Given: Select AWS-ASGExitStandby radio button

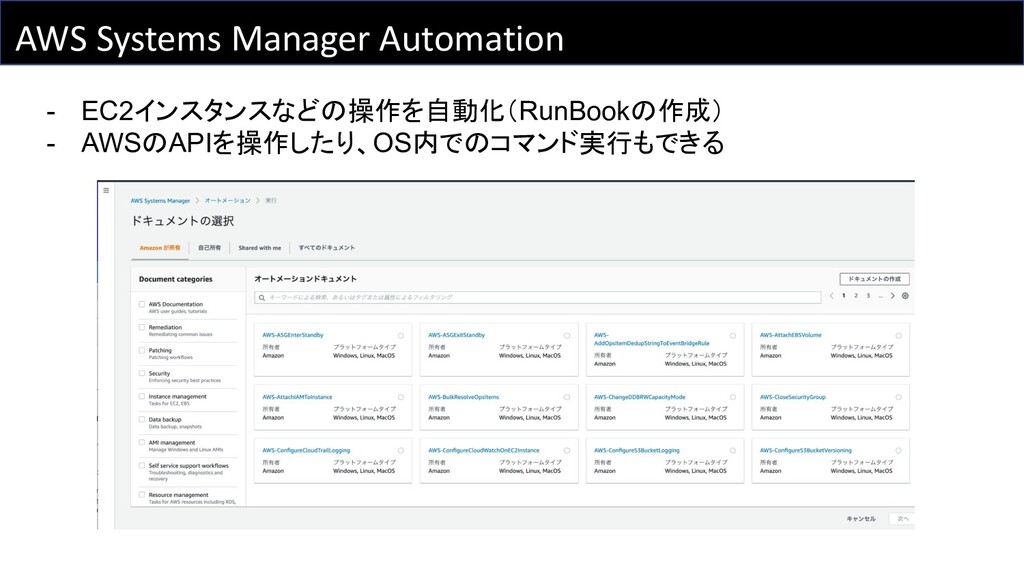Looking at the screenshot, I should pos(567,336).
